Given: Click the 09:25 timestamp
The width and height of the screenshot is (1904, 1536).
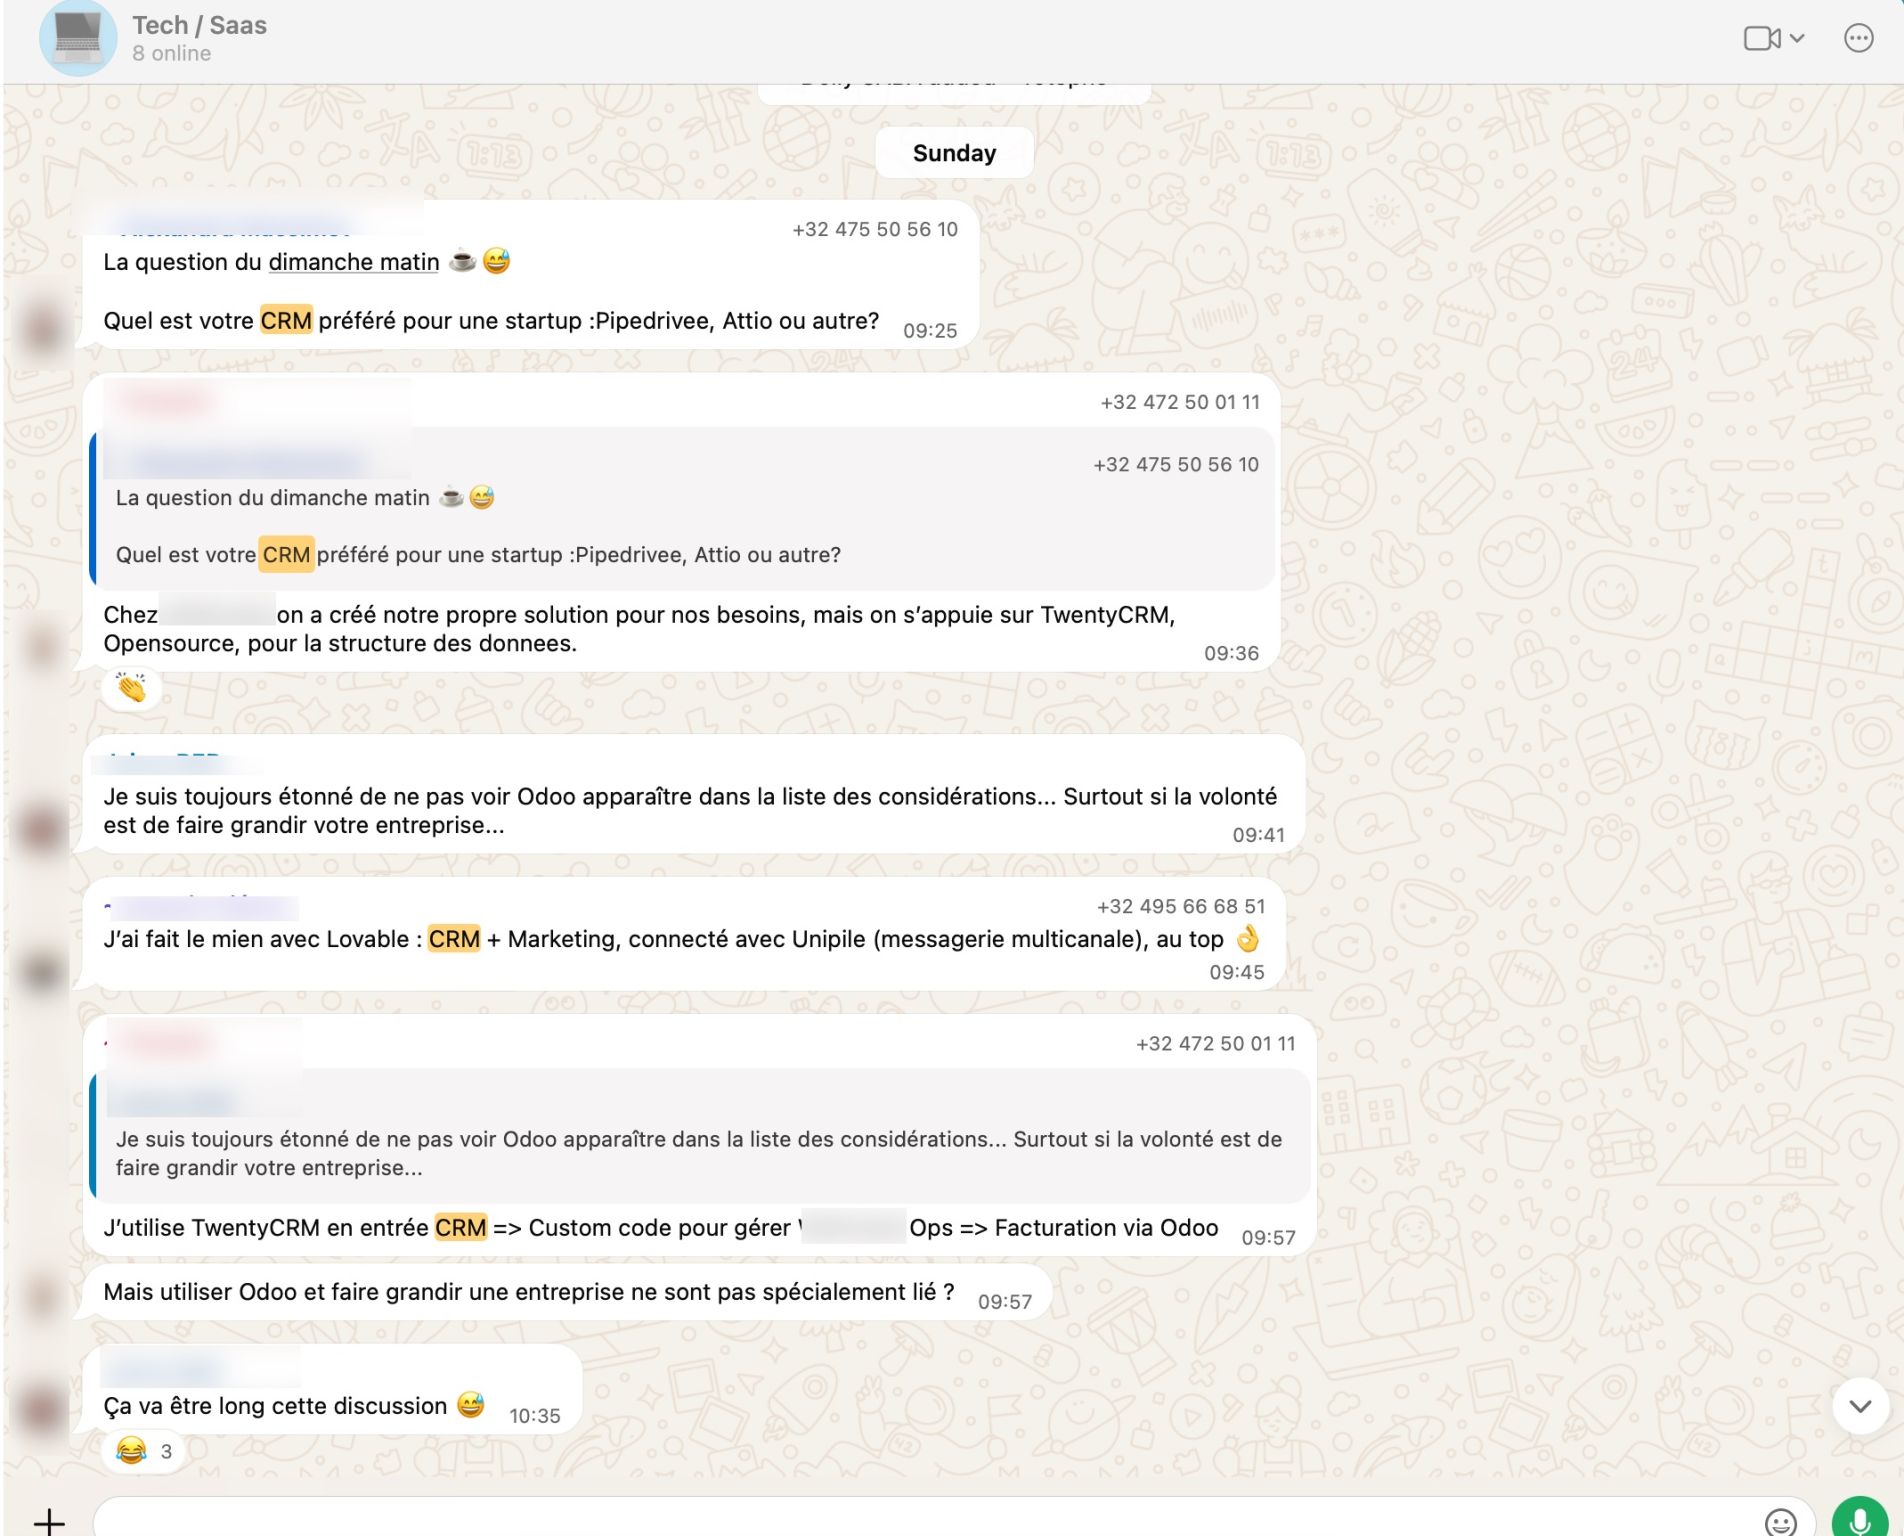Looking at the screenshot, I should coord(930,331).
